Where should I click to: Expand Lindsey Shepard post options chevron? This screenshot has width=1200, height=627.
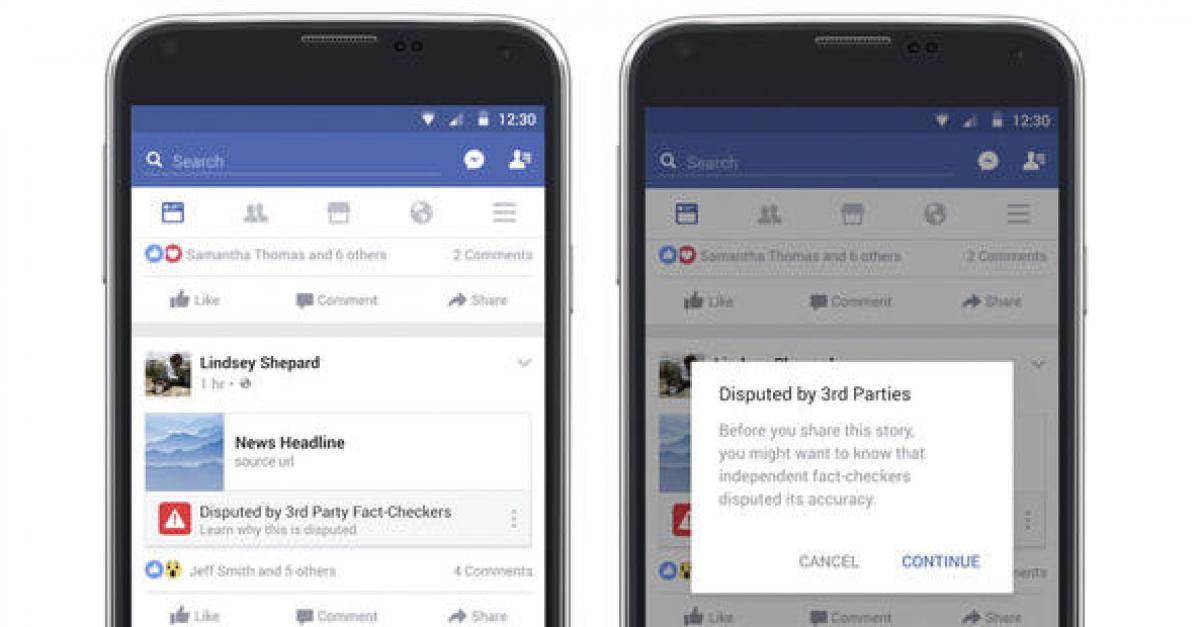(524, 363)
